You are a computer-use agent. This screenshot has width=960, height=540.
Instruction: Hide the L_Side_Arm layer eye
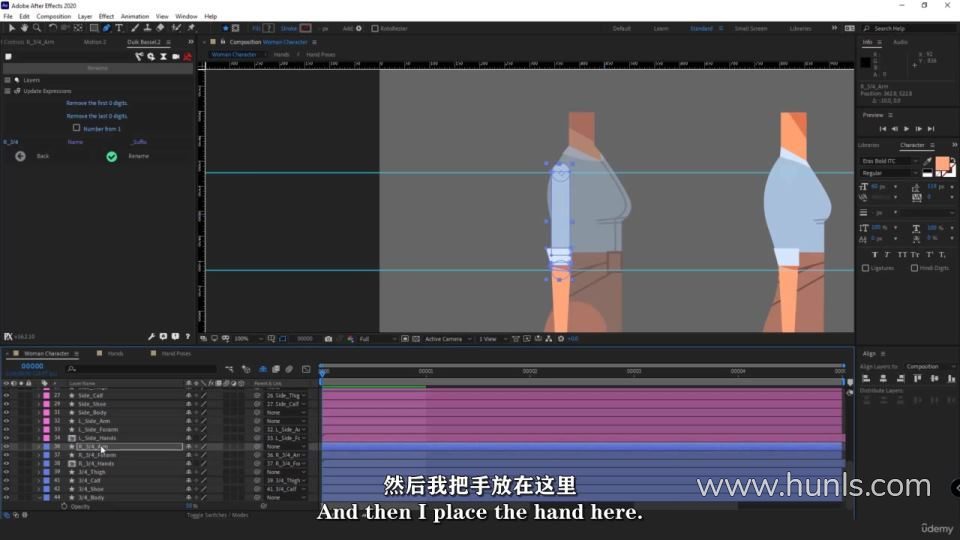click(x=6, y=421)
